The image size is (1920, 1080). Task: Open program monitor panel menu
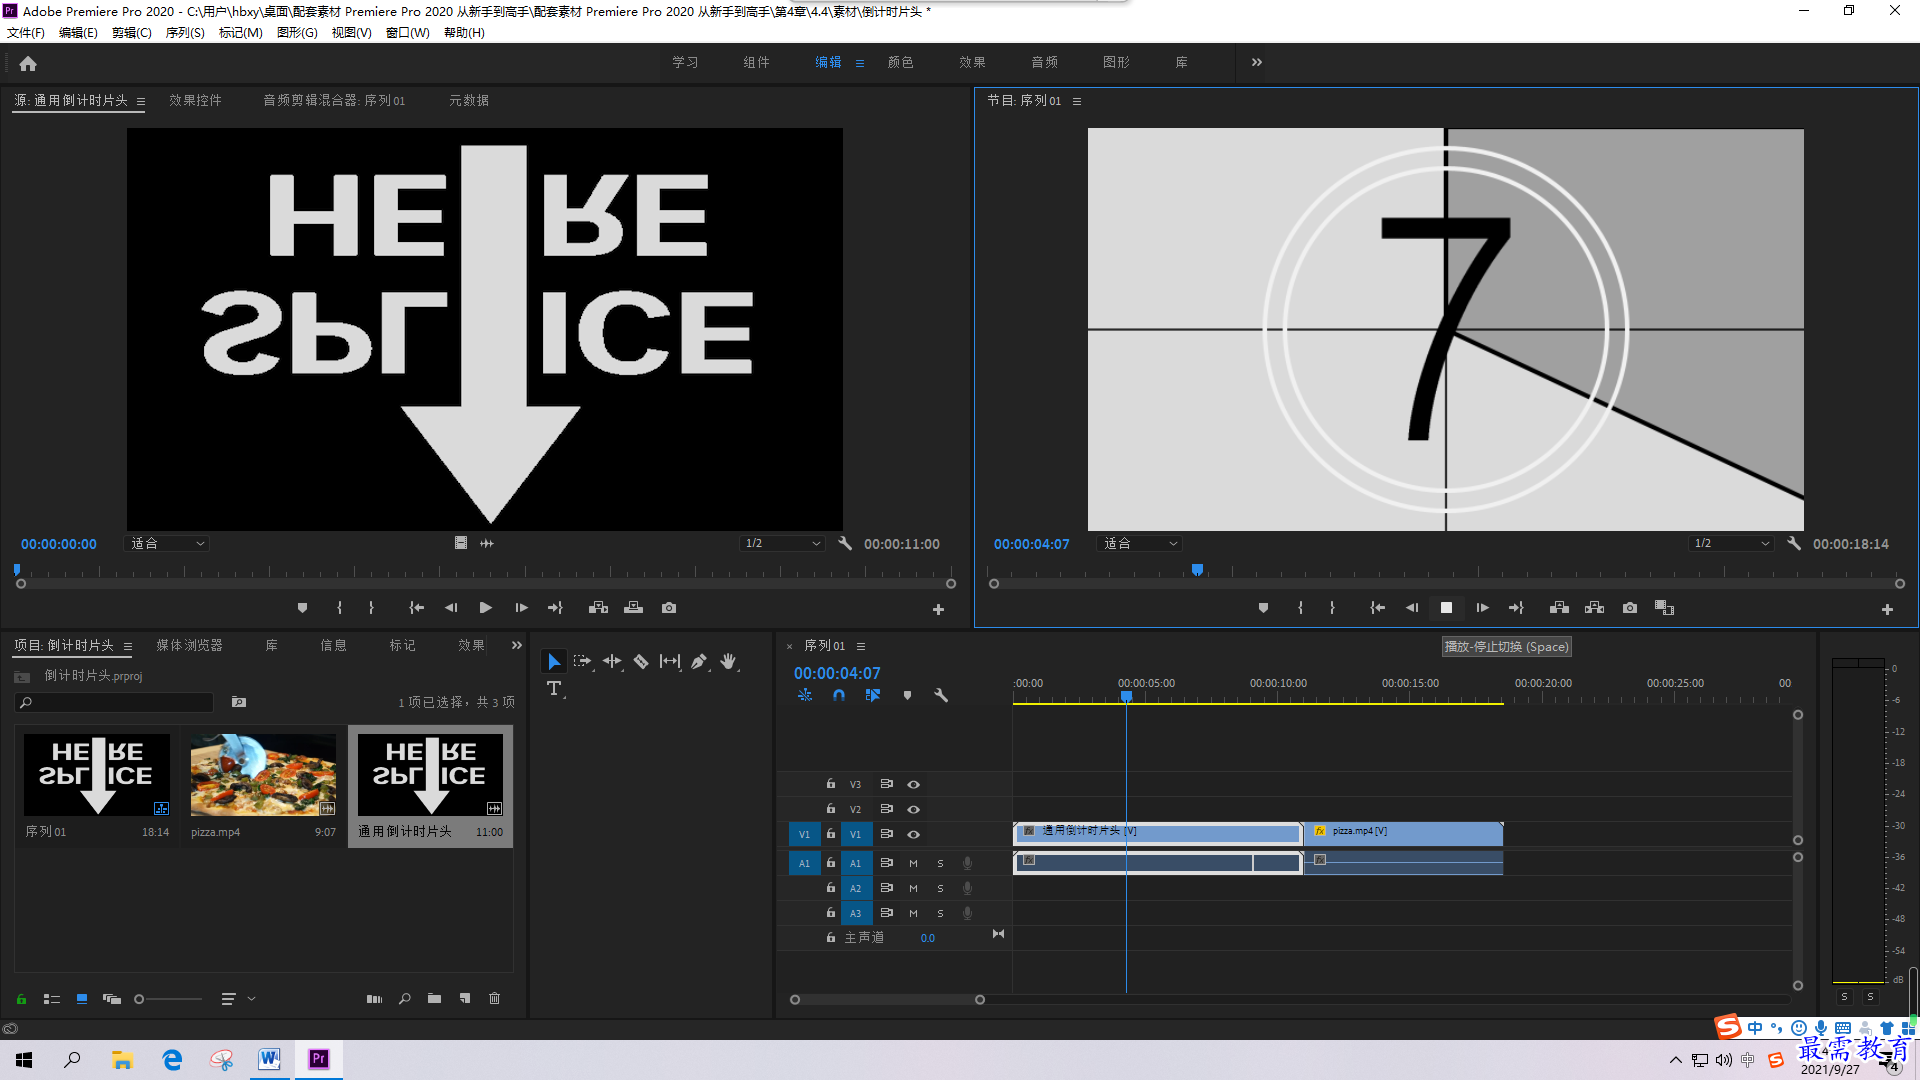pyautogui.click(x=1077, y=101)
